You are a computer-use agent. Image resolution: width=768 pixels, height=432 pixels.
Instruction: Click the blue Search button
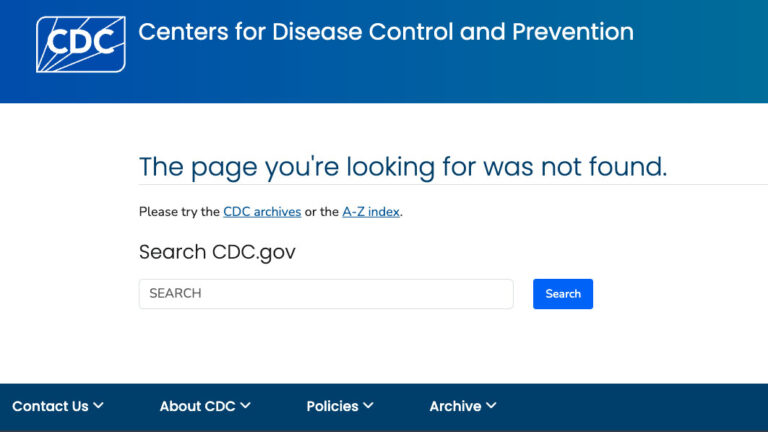[x=563, y=294]
